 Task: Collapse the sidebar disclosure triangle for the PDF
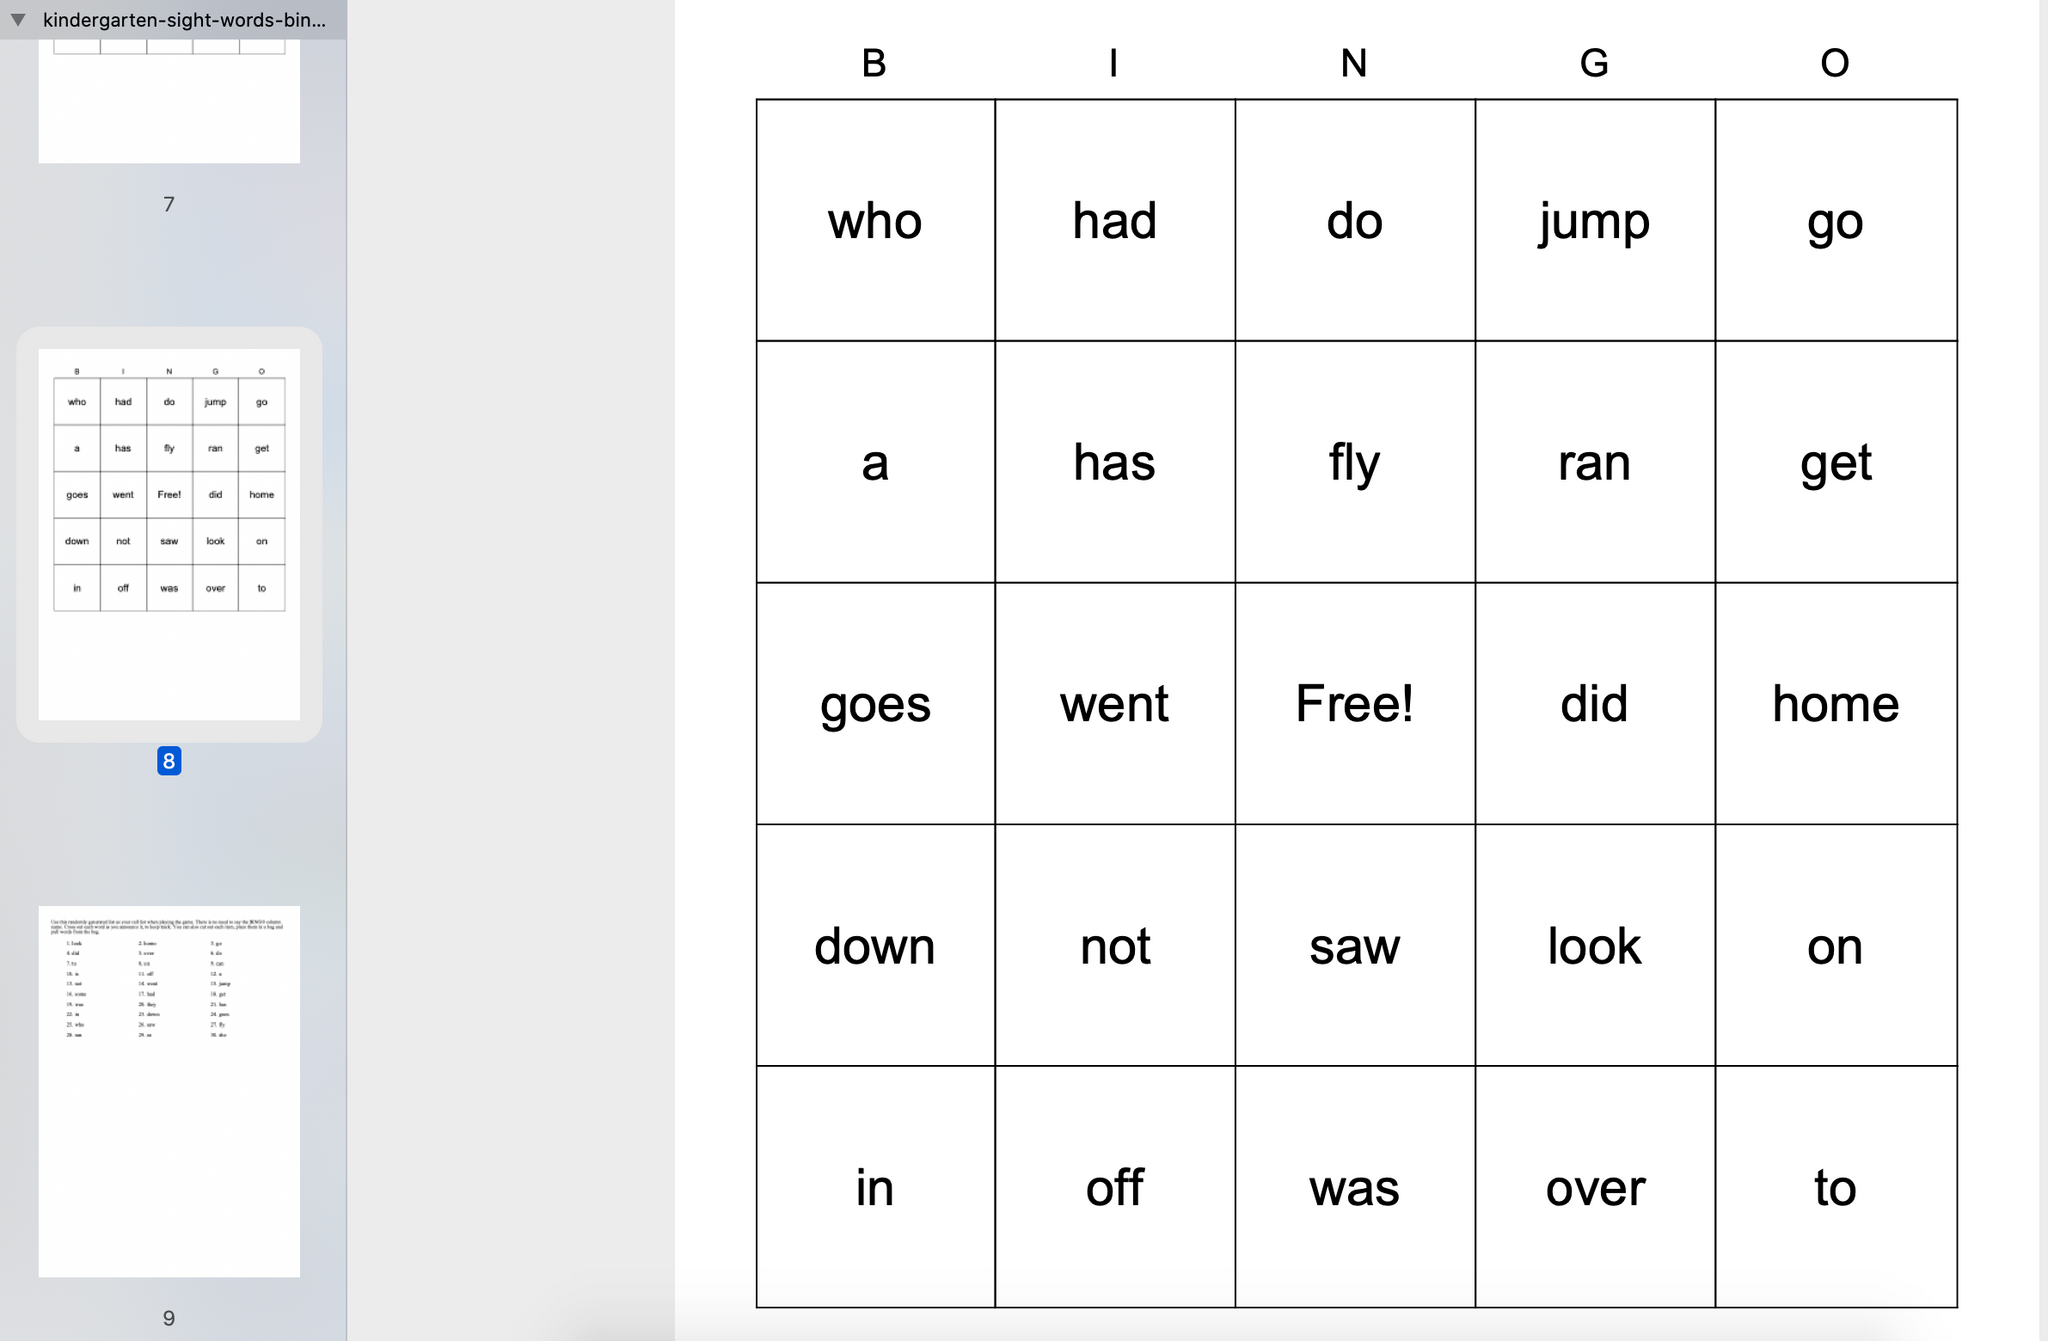(16, 19)
